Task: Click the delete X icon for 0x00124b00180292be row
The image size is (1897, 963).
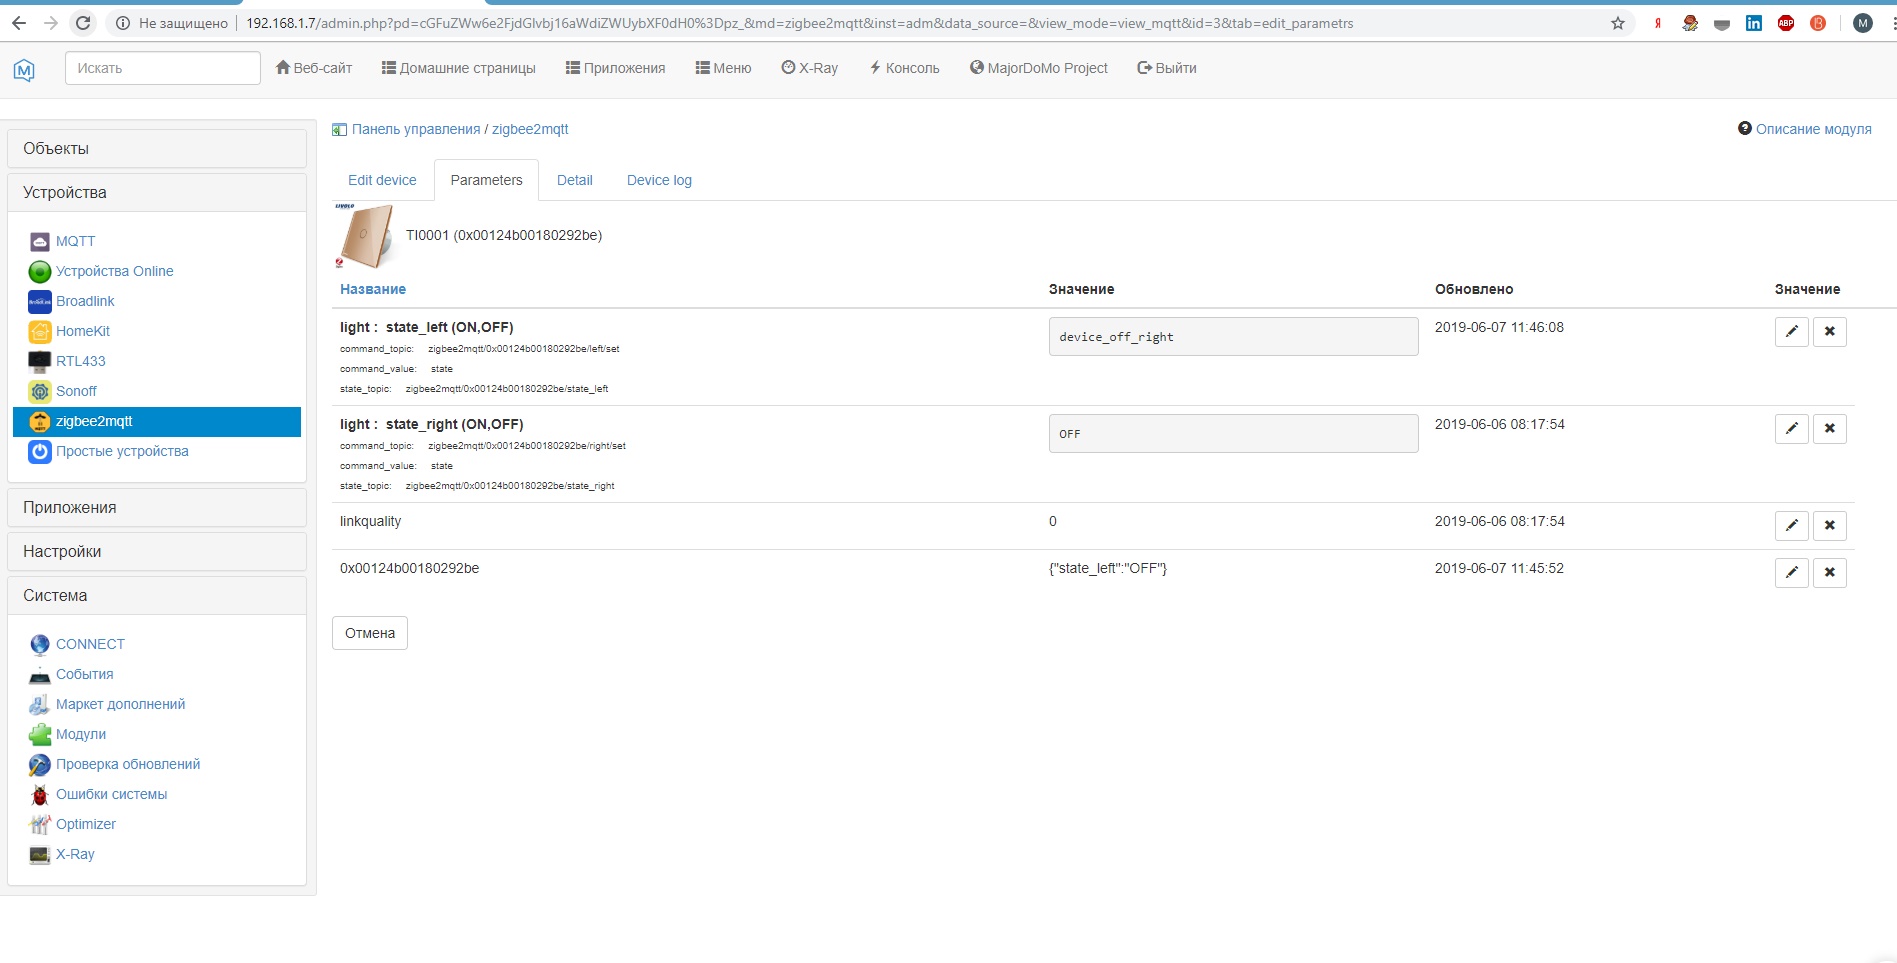Action: pyautogui.click(x=1829, y=573)
